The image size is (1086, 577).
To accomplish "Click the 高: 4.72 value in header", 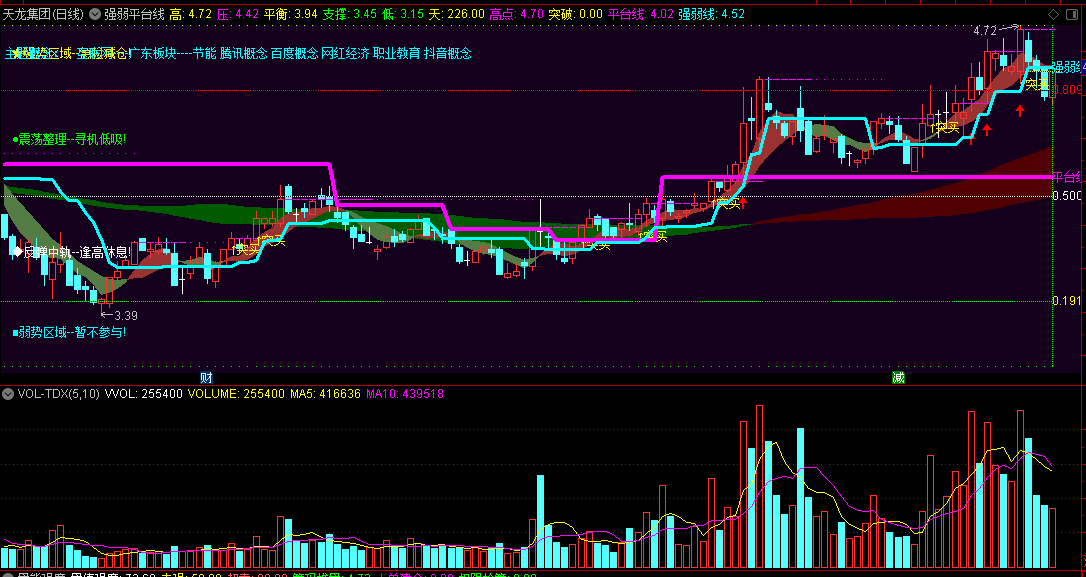I will click(x=190, y=14).
